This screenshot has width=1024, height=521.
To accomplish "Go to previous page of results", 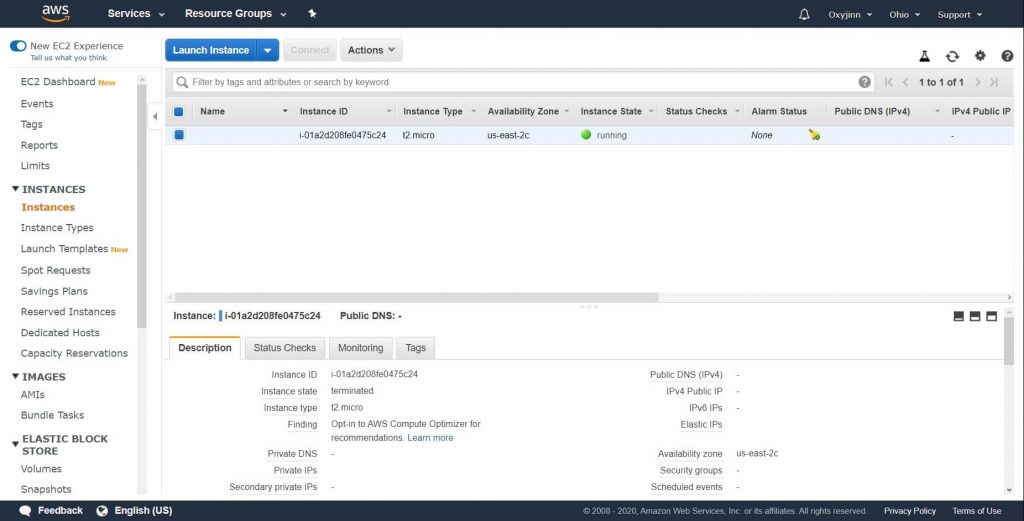I will coord(905,82).
